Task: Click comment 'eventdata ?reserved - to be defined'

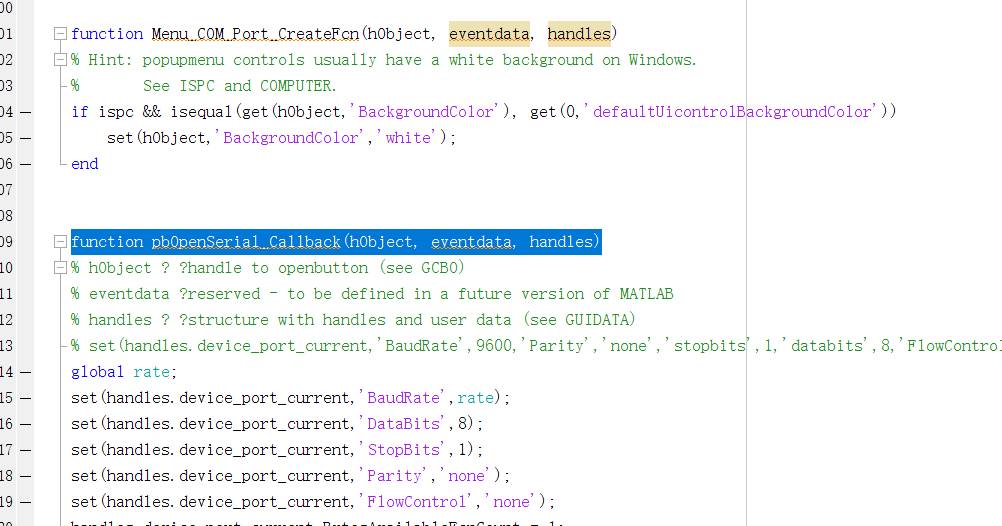Action: (x=372, y=294)
